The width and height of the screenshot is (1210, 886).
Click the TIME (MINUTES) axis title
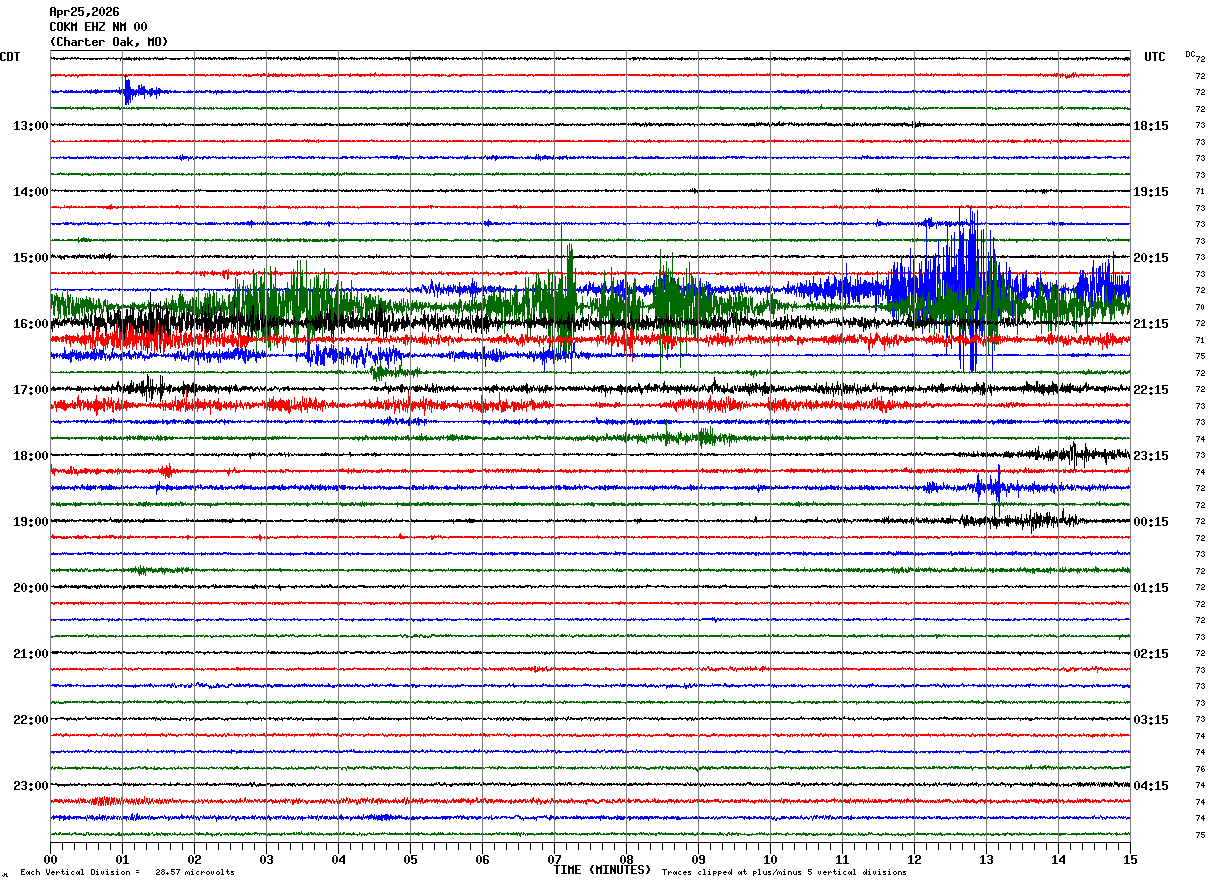click(602, 870)
